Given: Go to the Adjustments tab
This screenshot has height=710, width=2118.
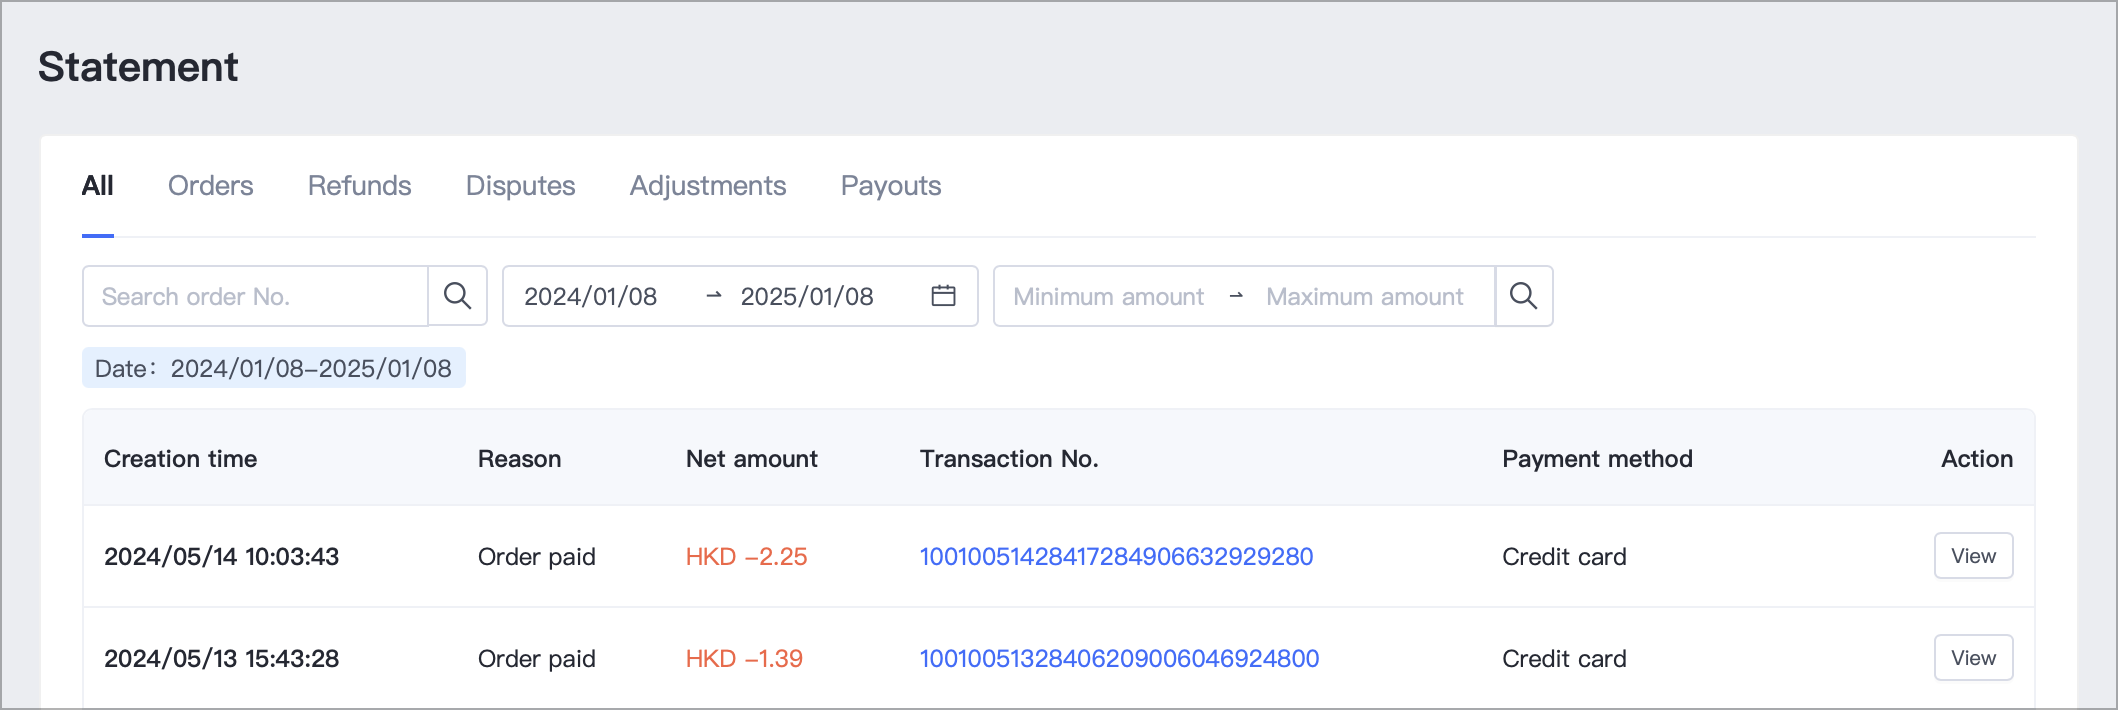Looking at the screenshot, I should point(707,186).
